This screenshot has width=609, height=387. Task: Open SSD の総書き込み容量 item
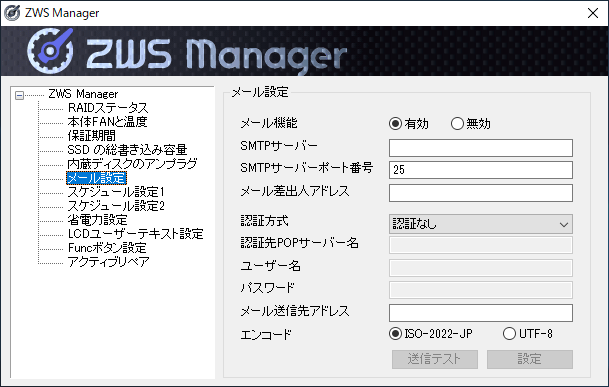click(x=127, y=150)
